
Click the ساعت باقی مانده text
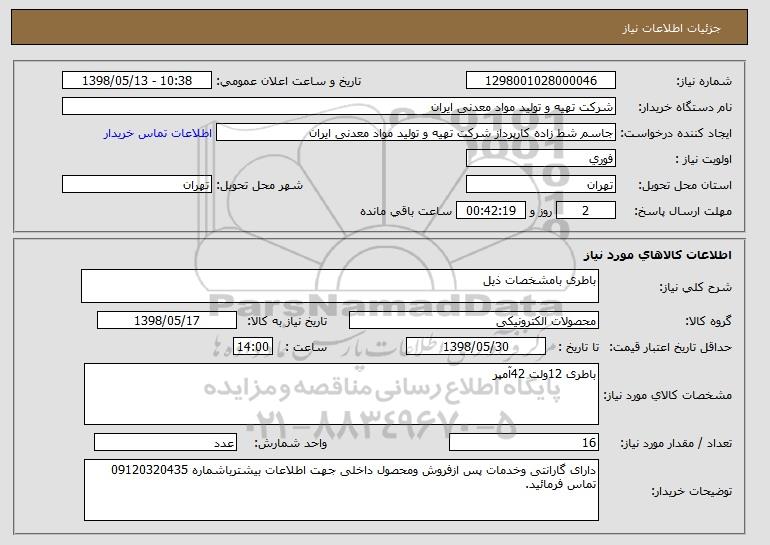pyautogui.click(x=406, y=211)
